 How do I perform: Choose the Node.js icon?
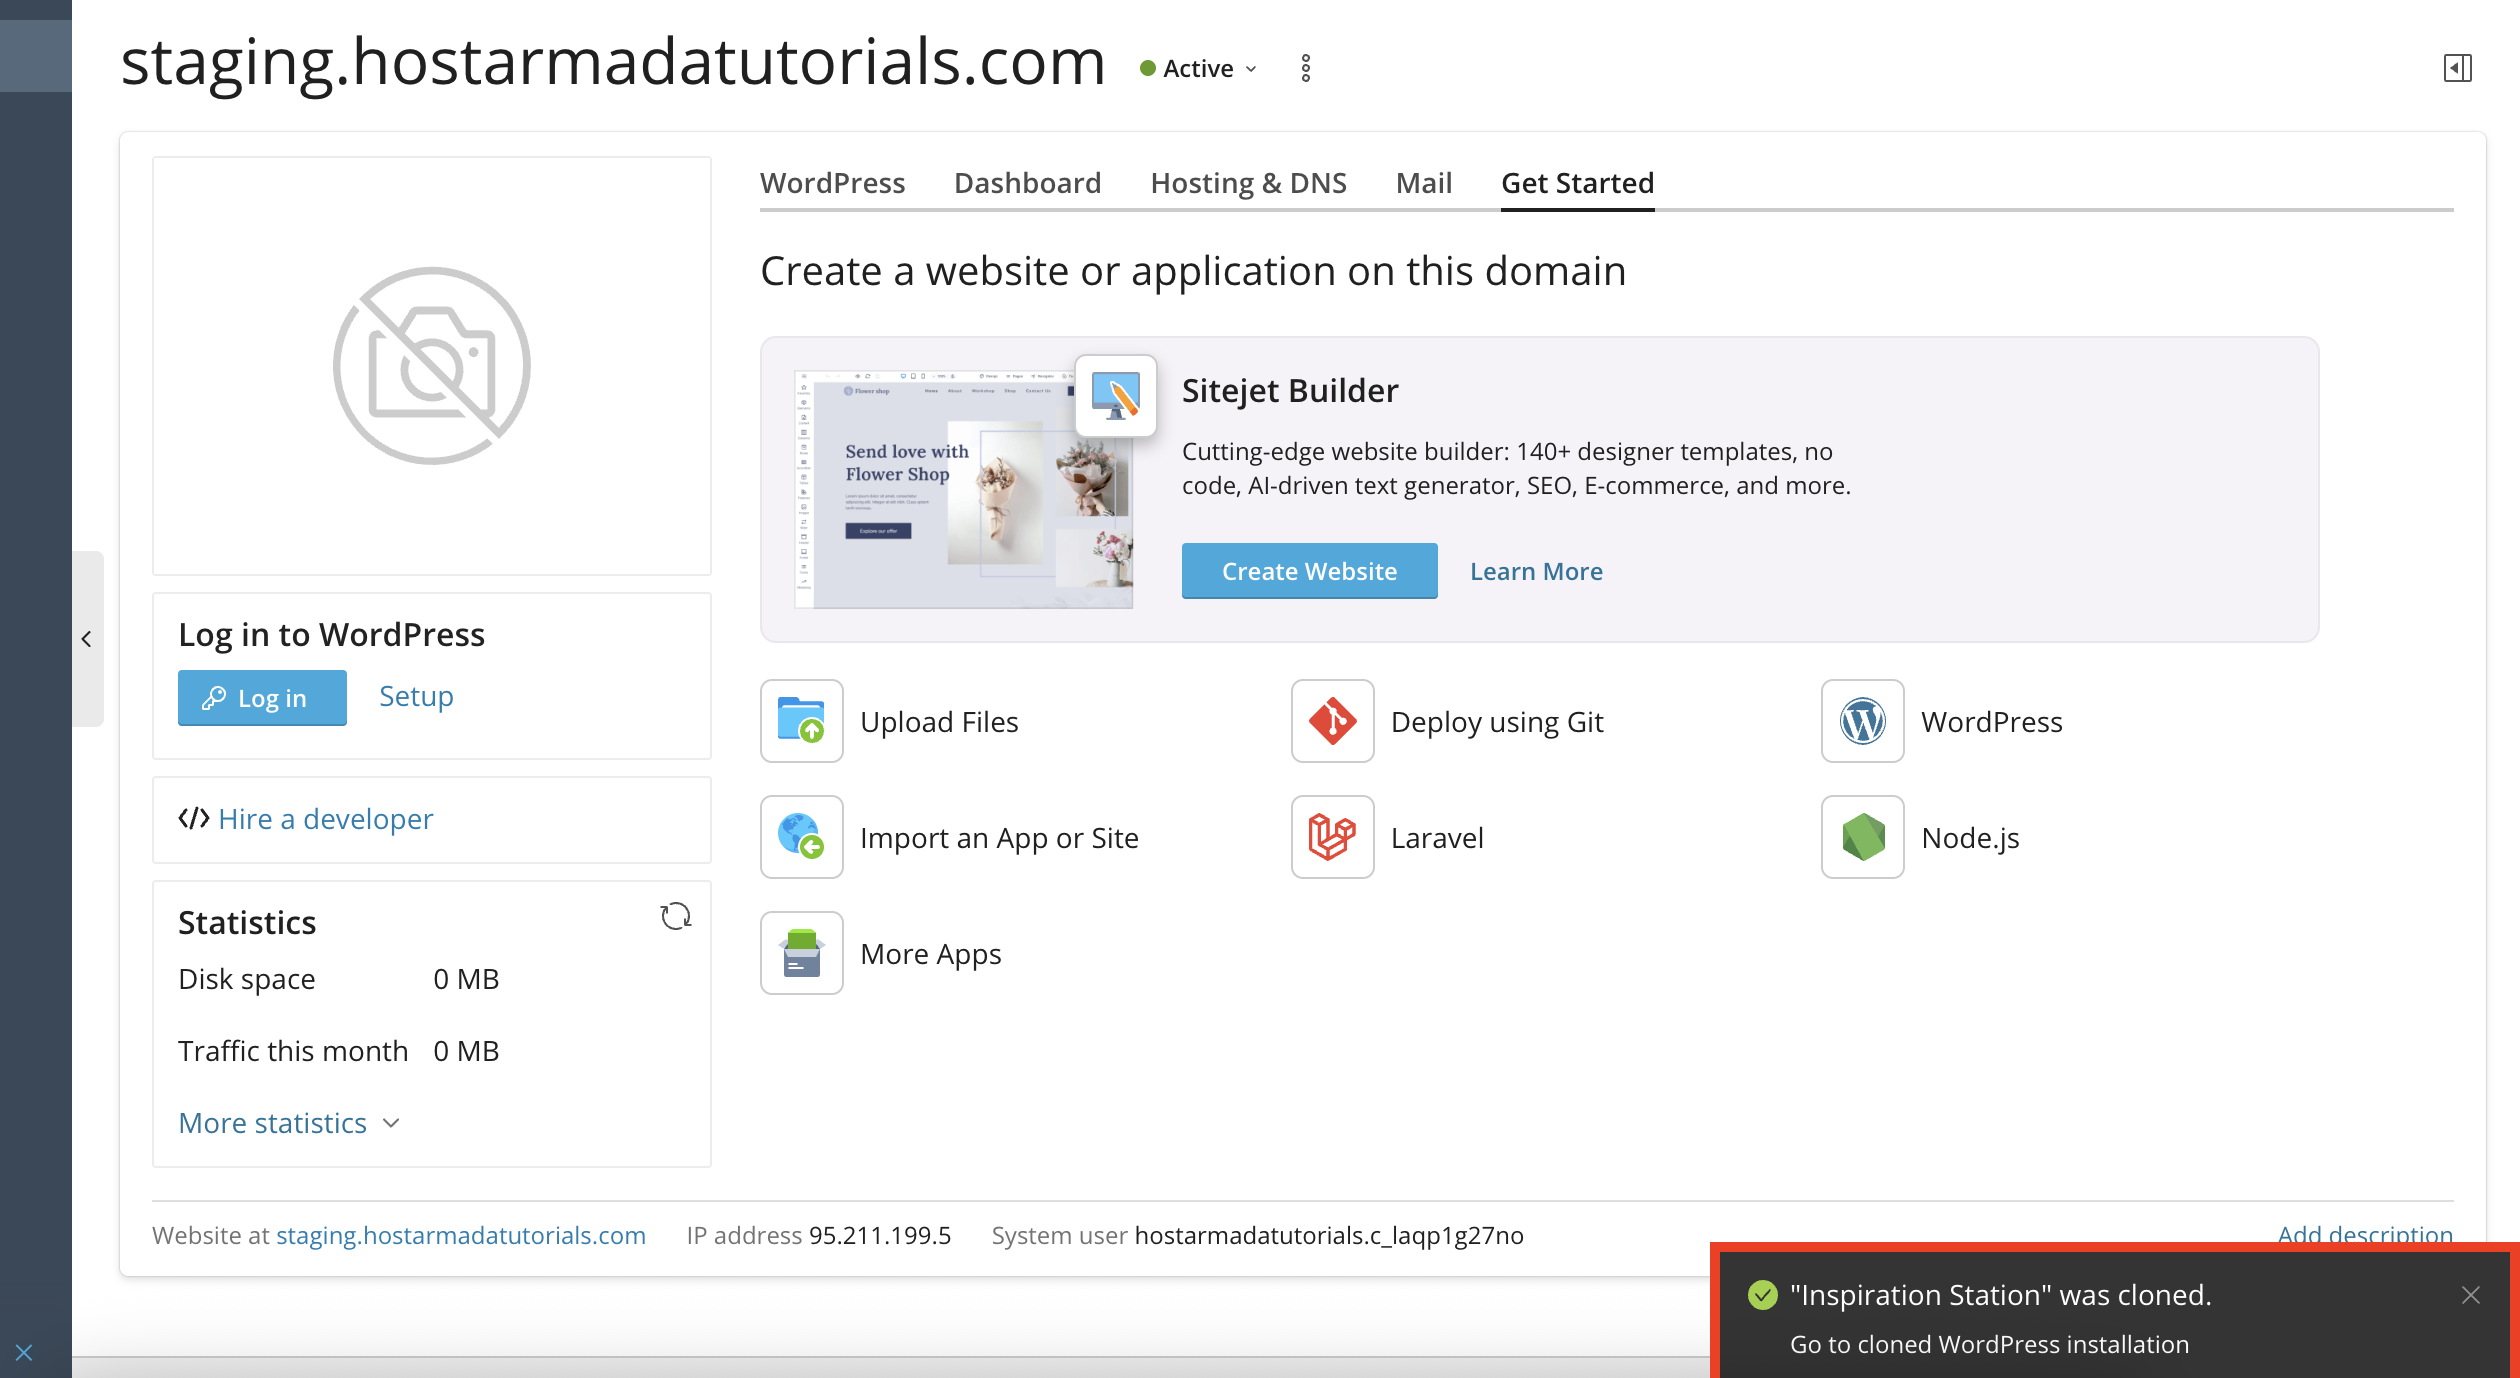pyautogui.click(x=1862, y=837)
